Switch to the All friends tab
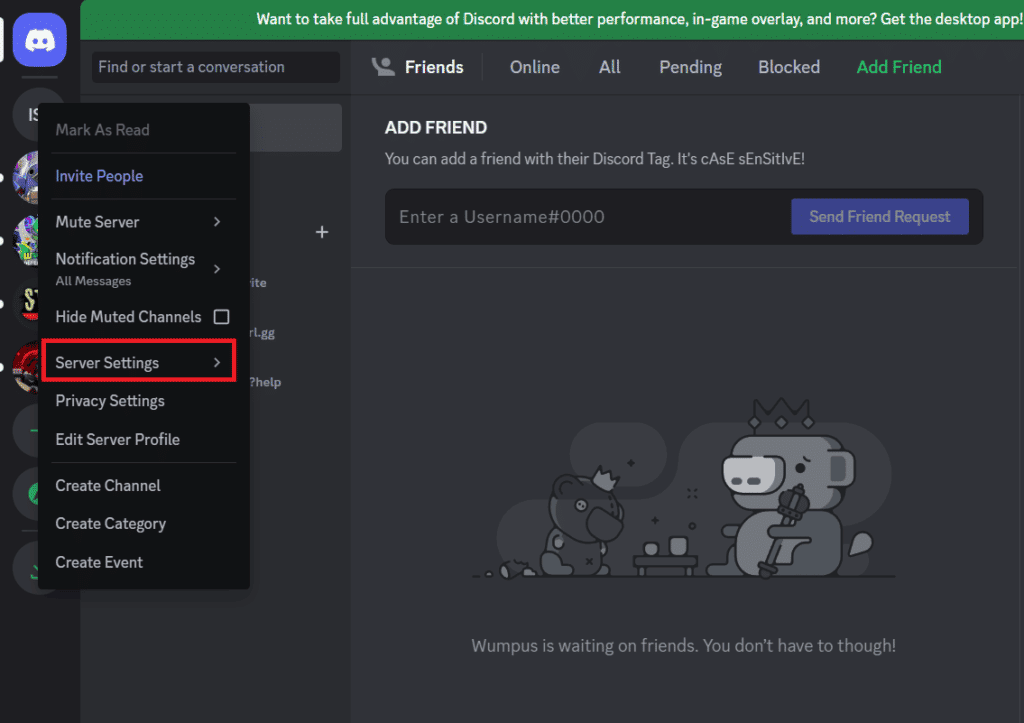The width and height of the screenshot is (1024, 723). click(609, 67)
